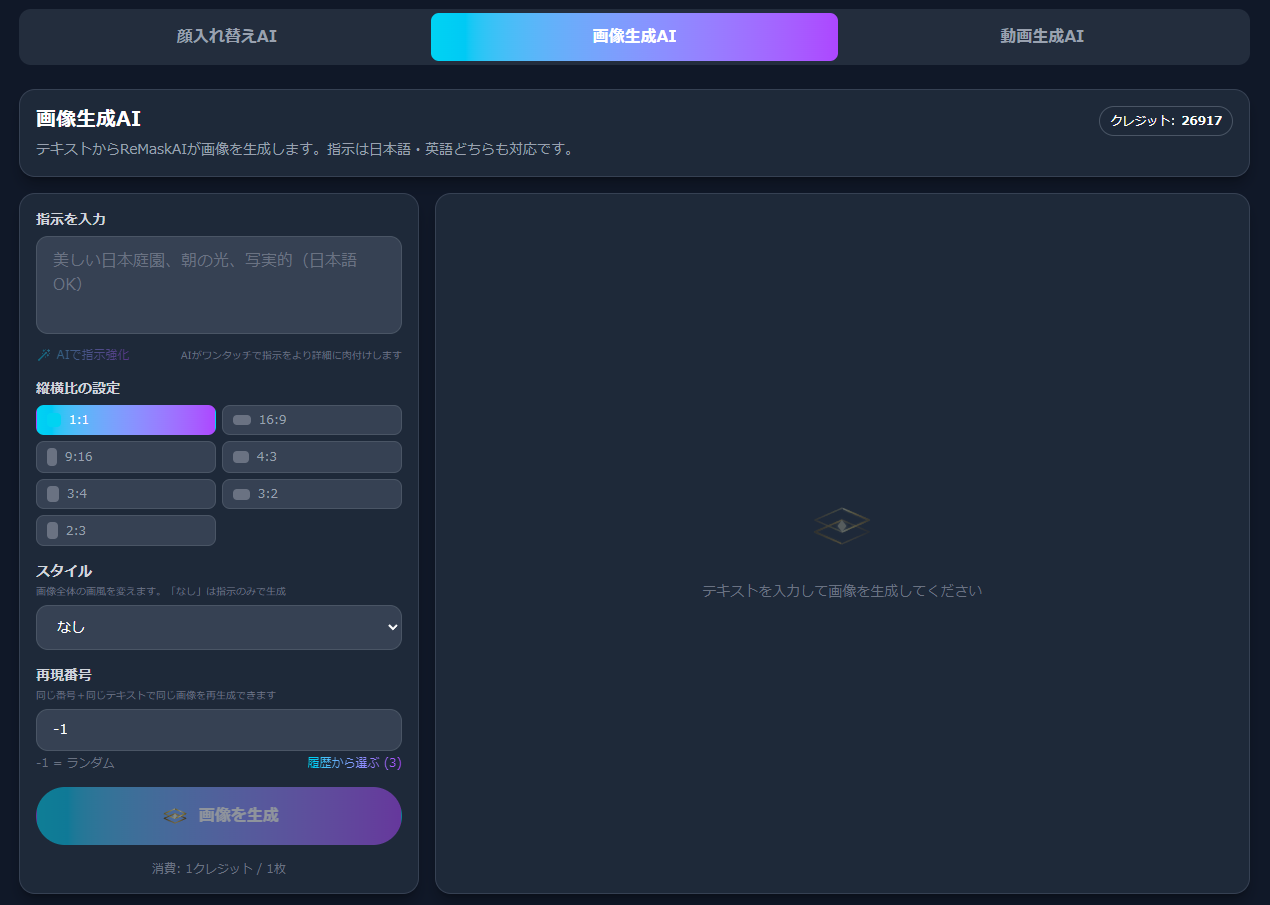Click the landscape icon for 3:2 ratio

(241, 494)
